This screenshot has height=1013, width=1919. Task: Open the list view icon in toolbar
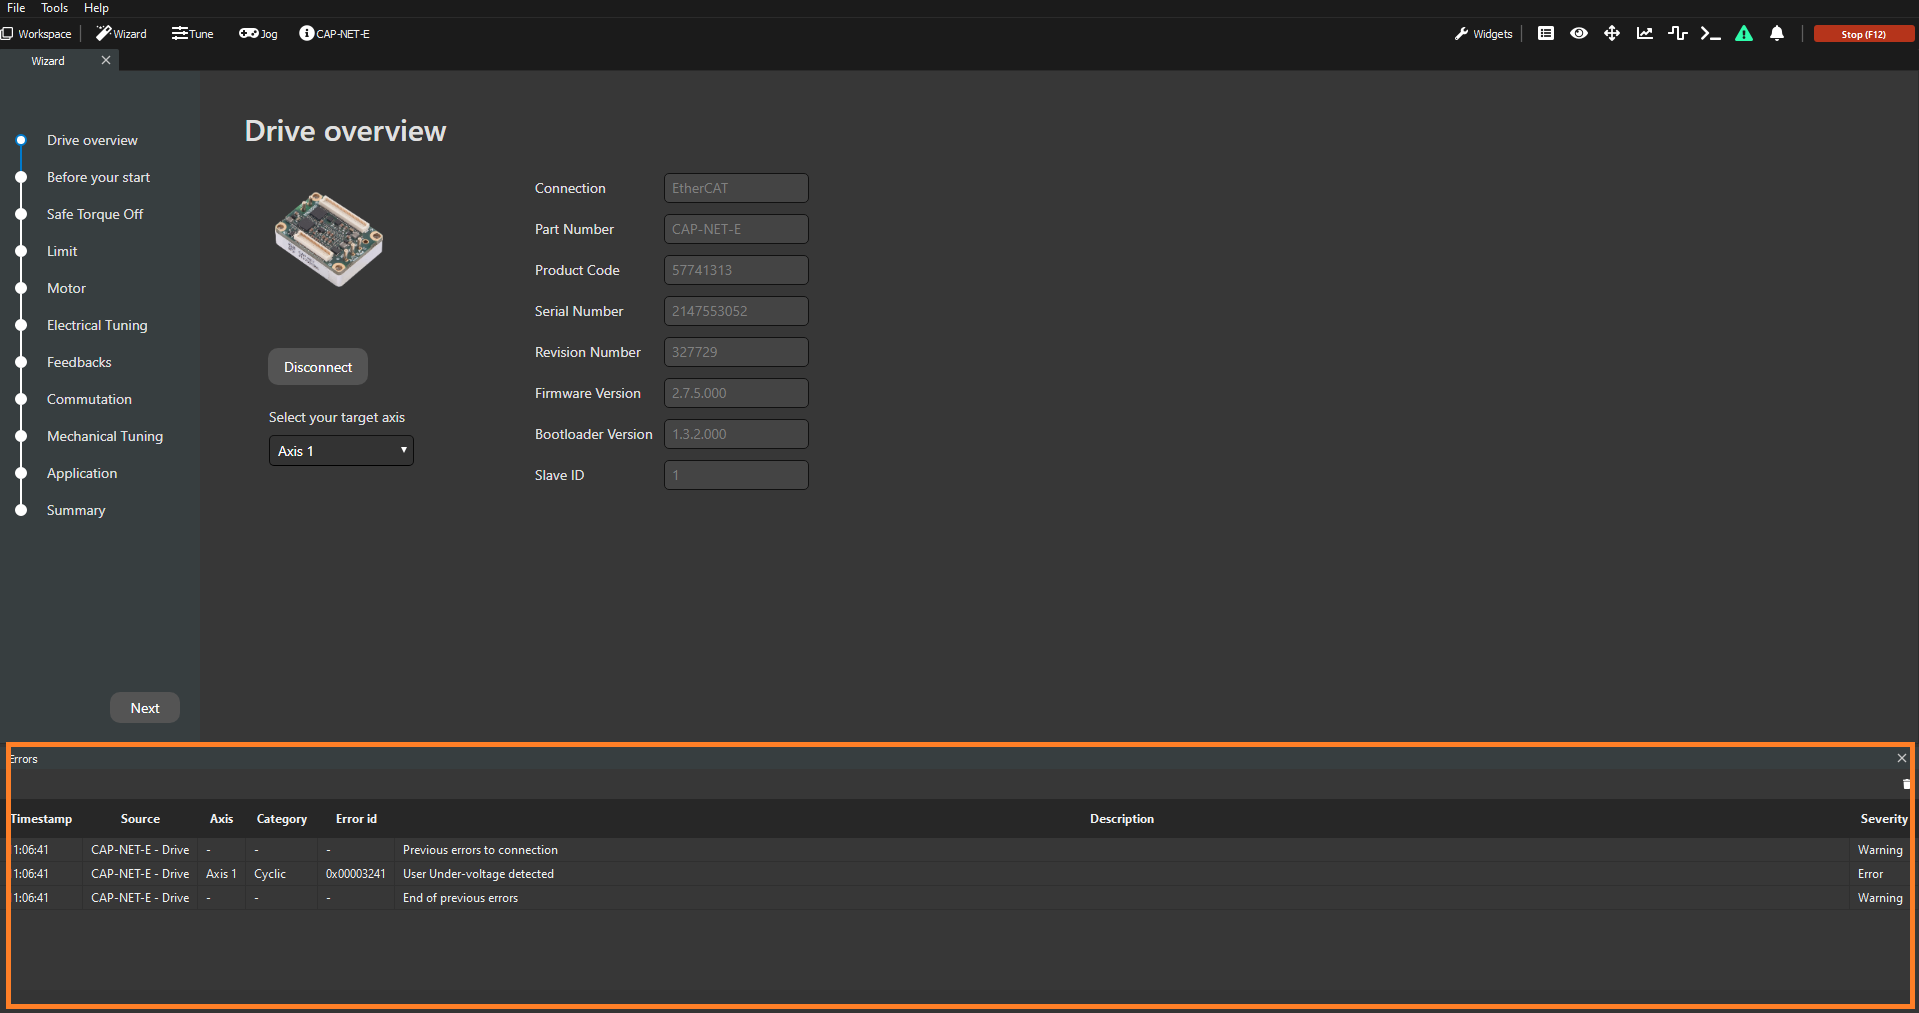[x=1546, y=34]
